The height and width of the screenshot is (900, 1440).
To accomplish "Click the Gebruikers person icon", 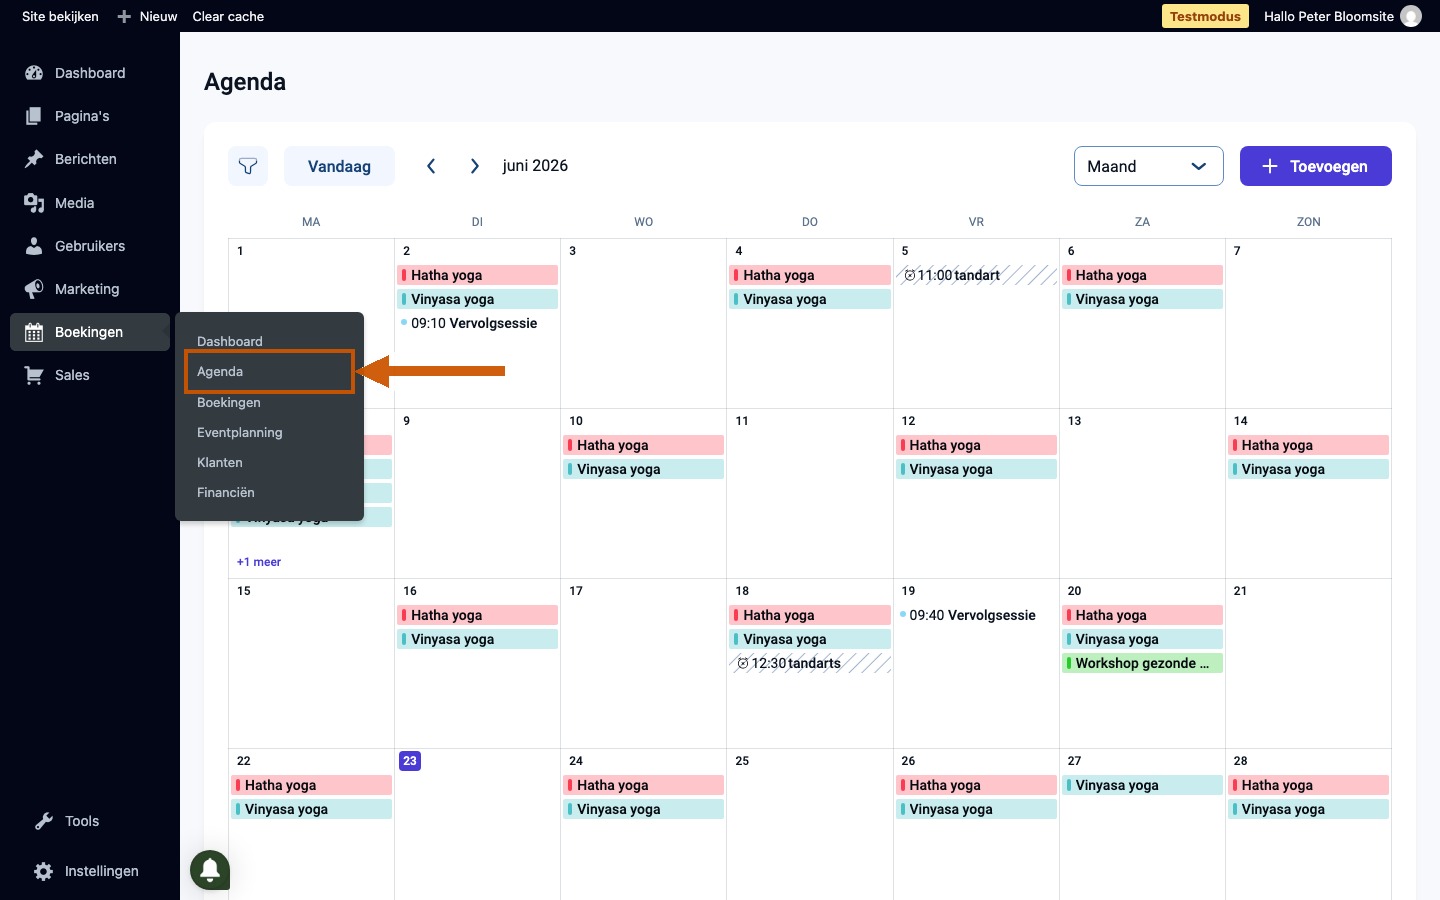I will (x=34, y=246).
